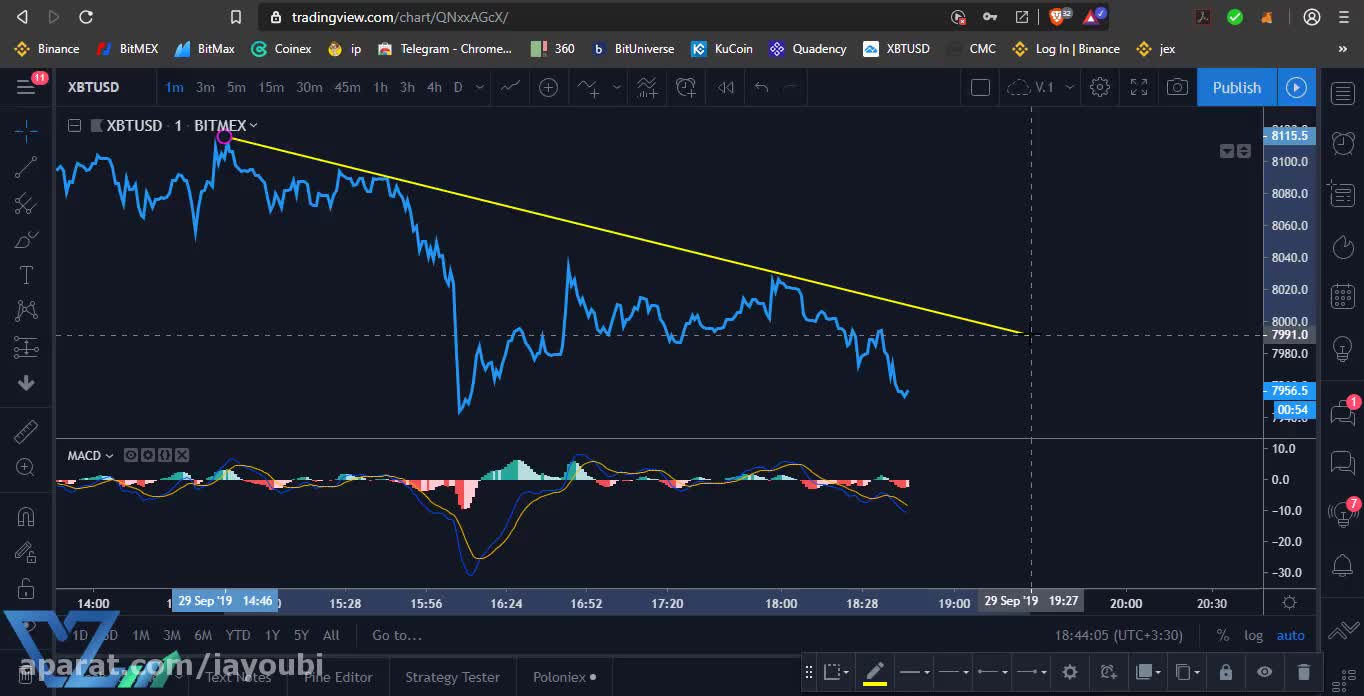Viewport: 1364px width, 696px height.
Task: Take a chart snapshot with camera icon
Action: pyautogui.click(x=1178, y=88)
